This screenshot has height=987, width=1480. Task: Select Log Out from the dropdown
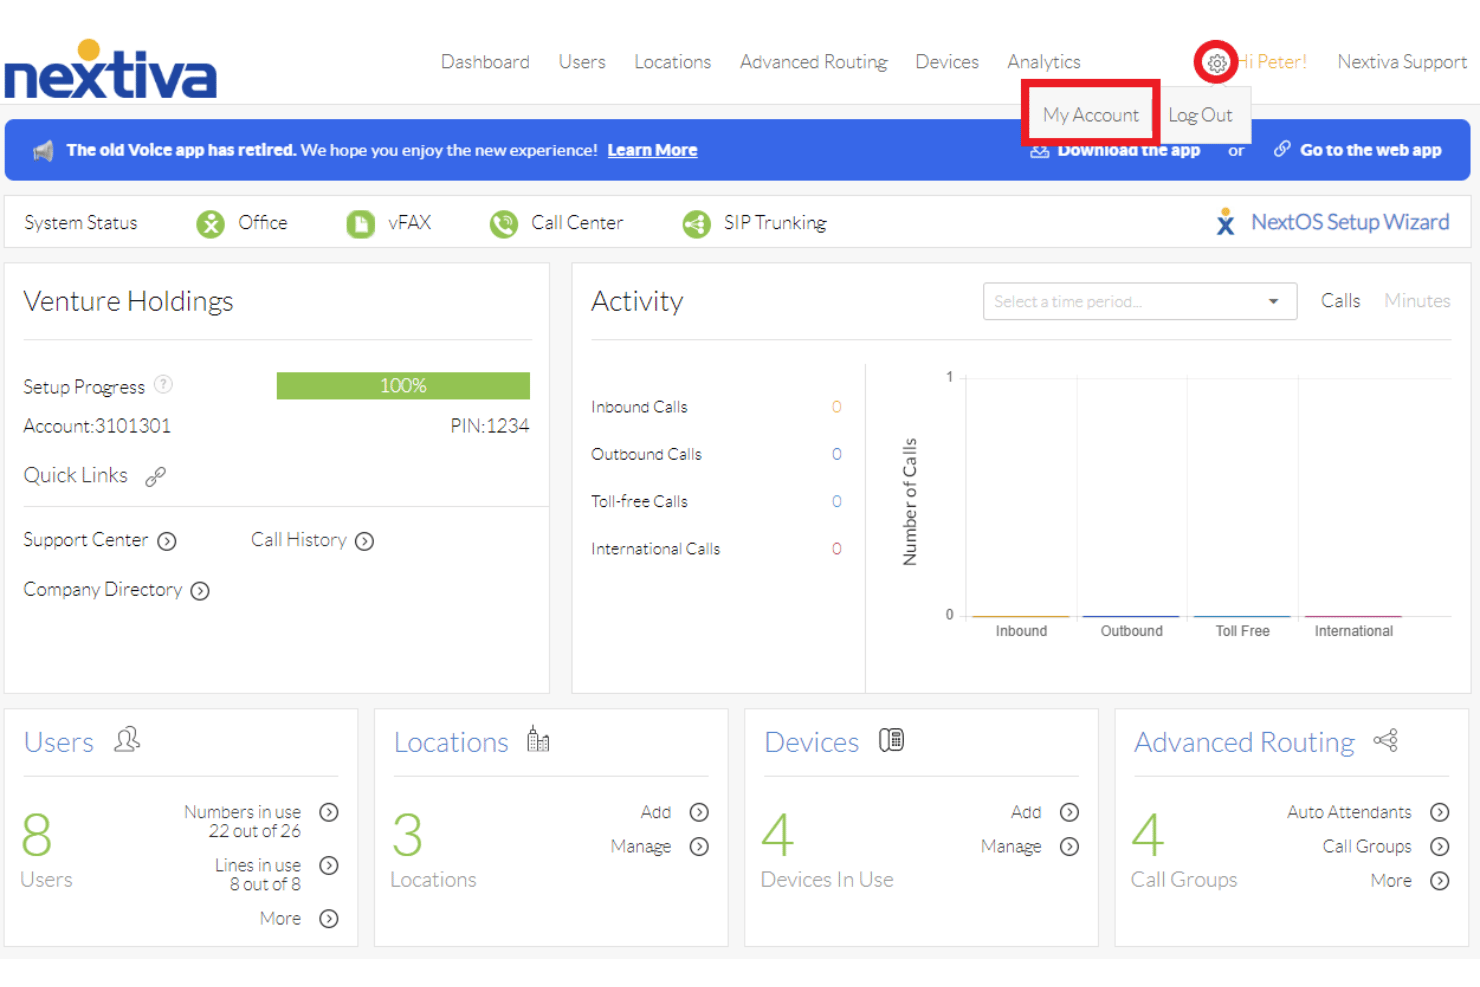(1200, 115)
